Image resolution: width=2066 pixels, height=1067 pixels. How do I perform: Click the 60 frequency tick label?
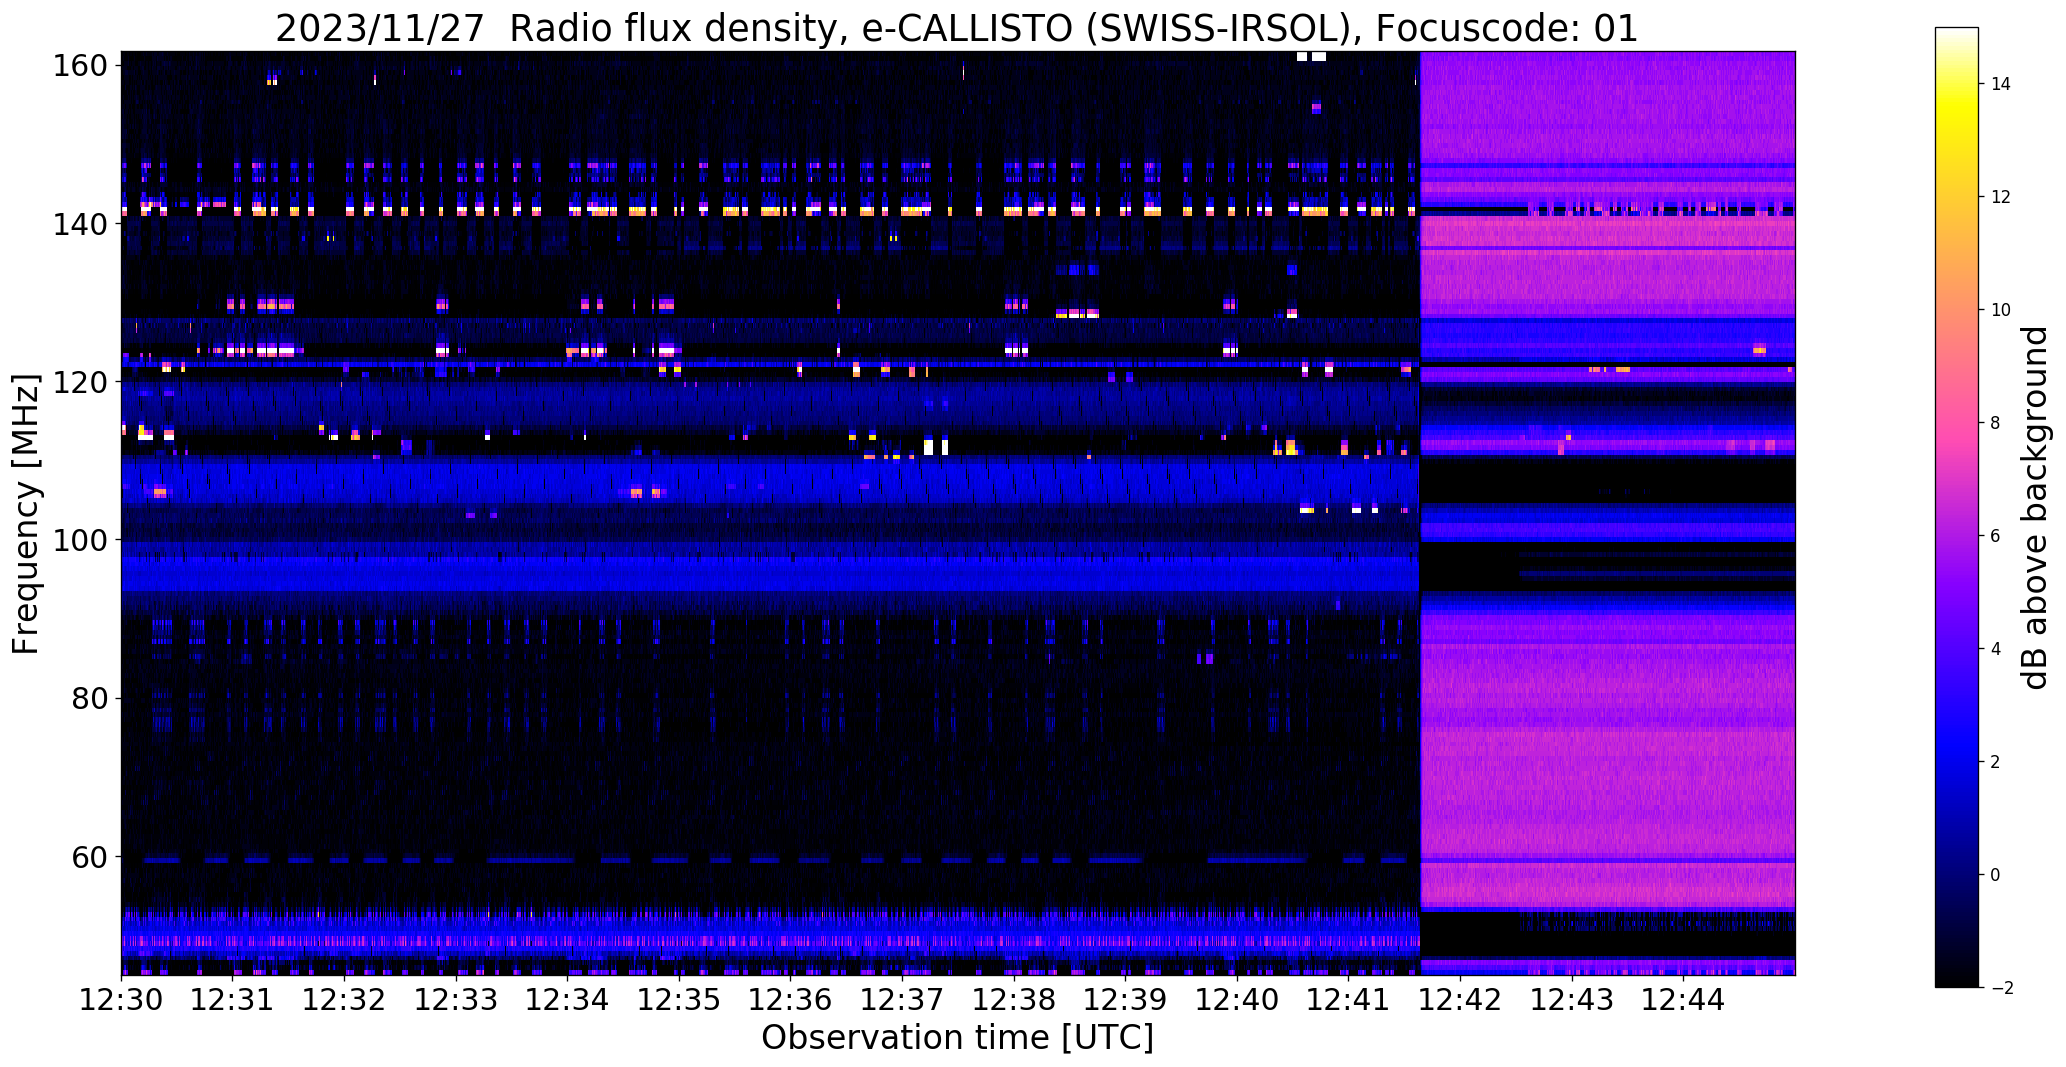[x=89, y=857]
